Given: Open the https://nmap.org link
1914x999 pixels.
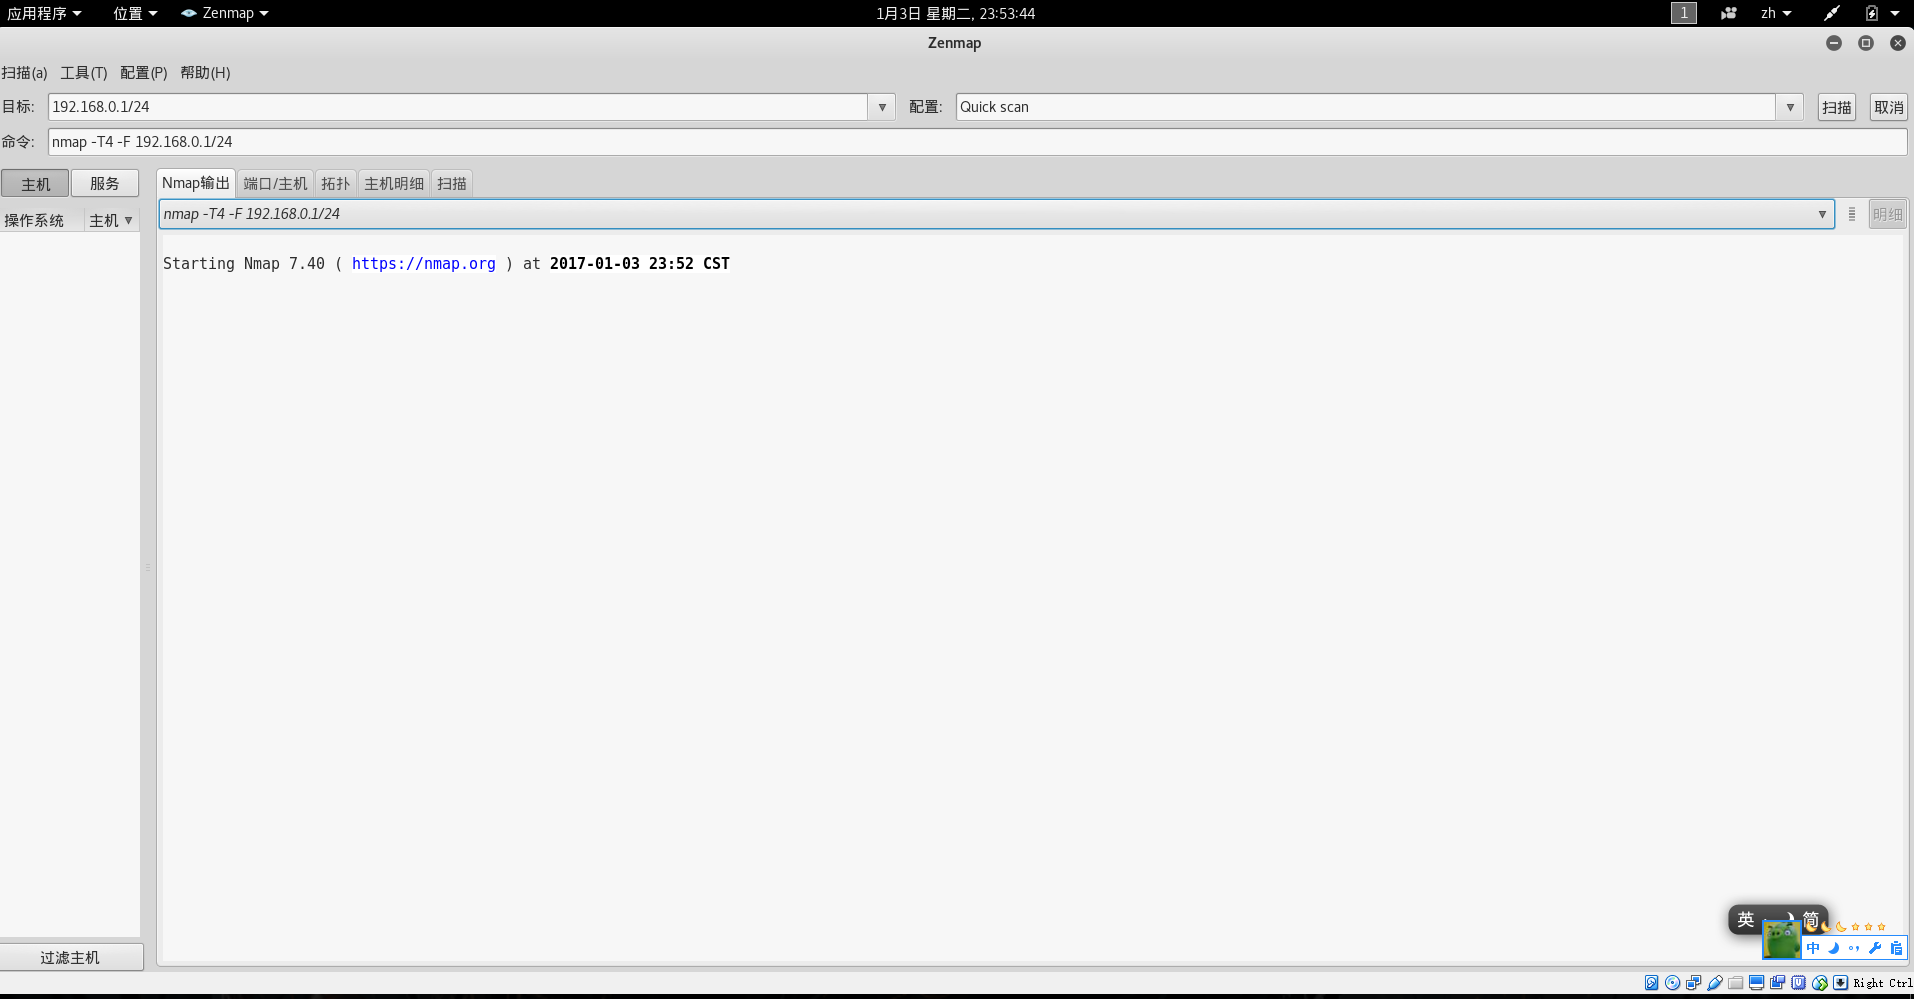Looking at the screenshot, I should point(423,264).
